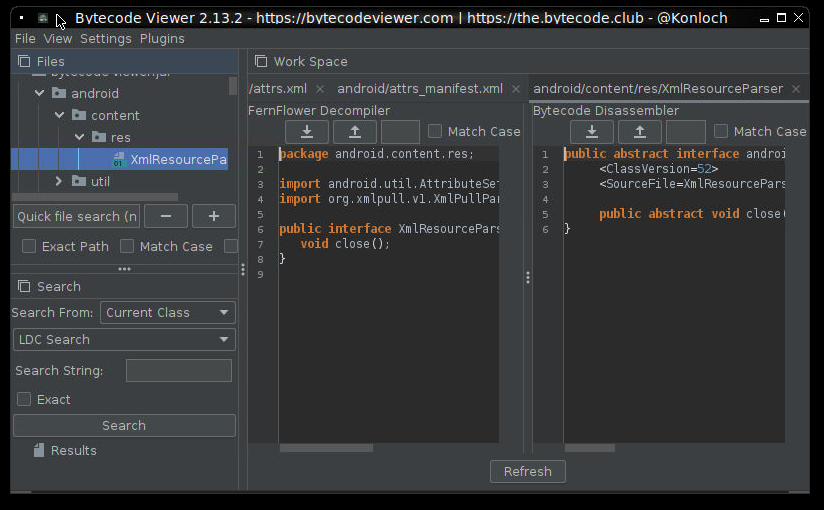Close the attrs.xml tab
The width and height of the screenshot is (824, 510).
click(320, 89)
